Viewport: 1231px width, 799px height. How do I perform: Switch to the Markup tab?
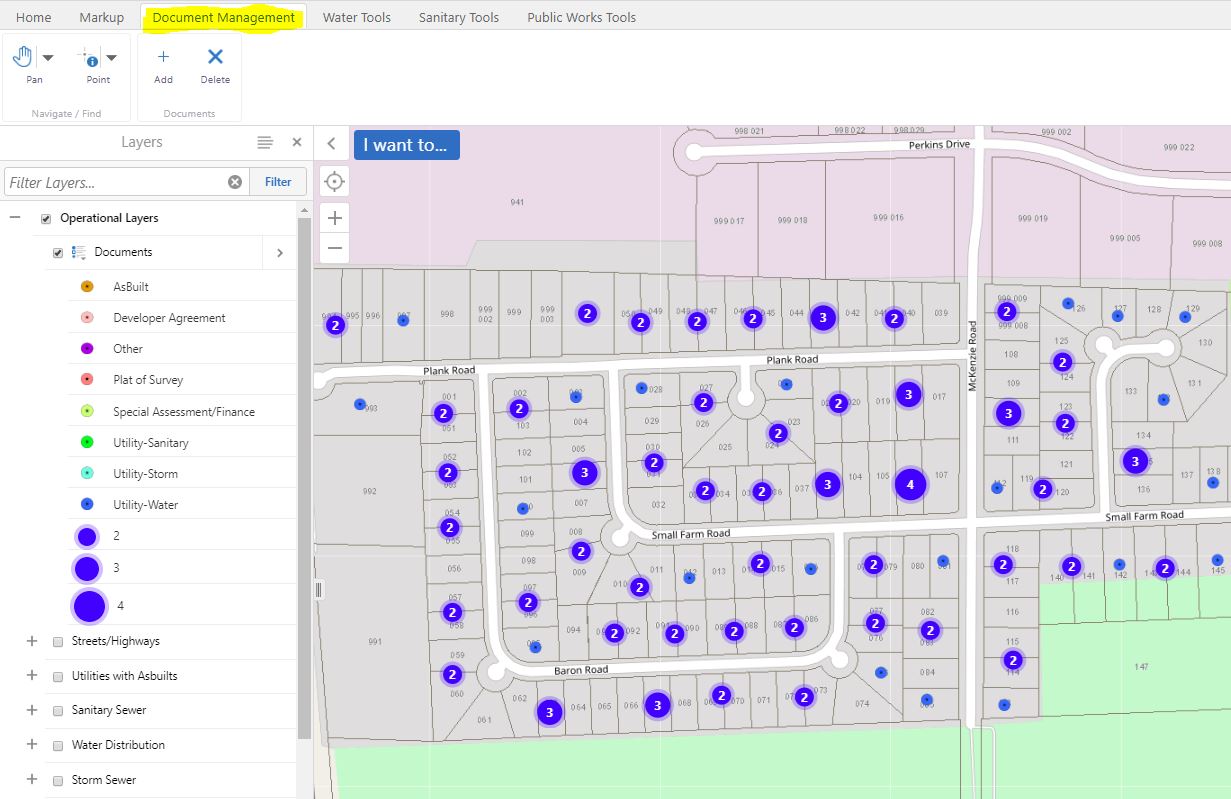click(x=102, y=17)
